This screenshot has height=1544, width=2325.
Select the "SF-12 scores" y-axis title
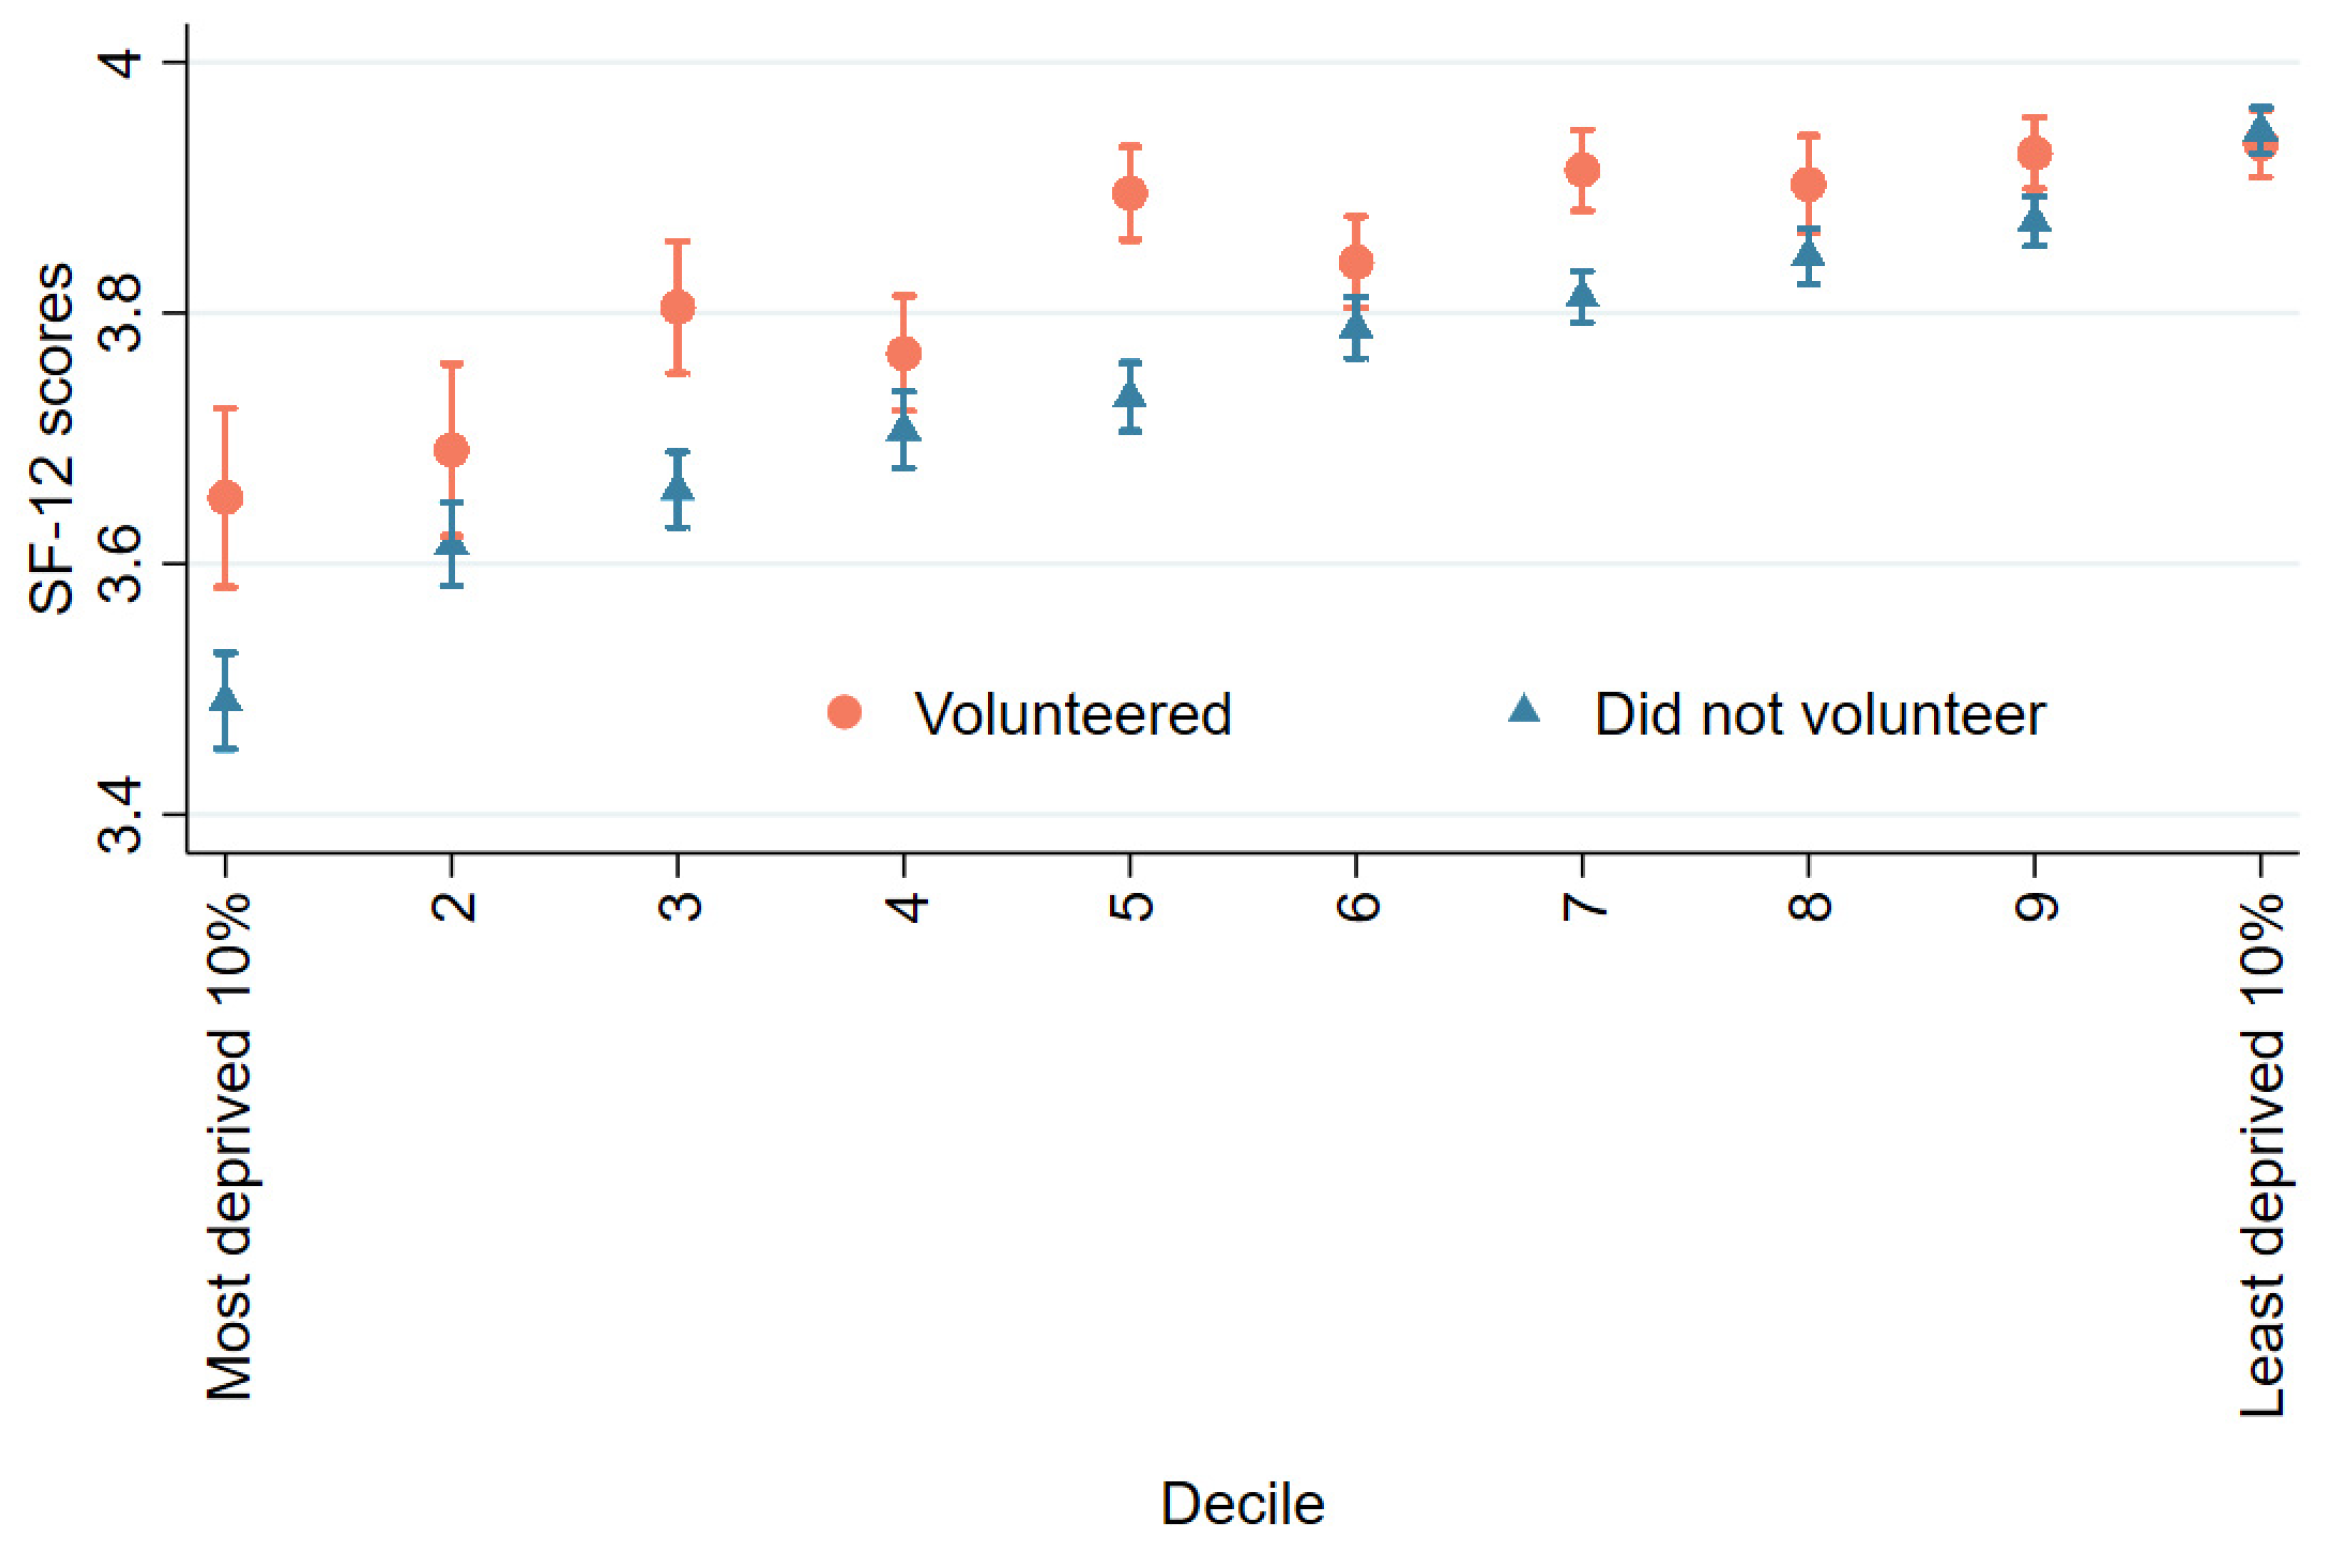click(52, 438)
